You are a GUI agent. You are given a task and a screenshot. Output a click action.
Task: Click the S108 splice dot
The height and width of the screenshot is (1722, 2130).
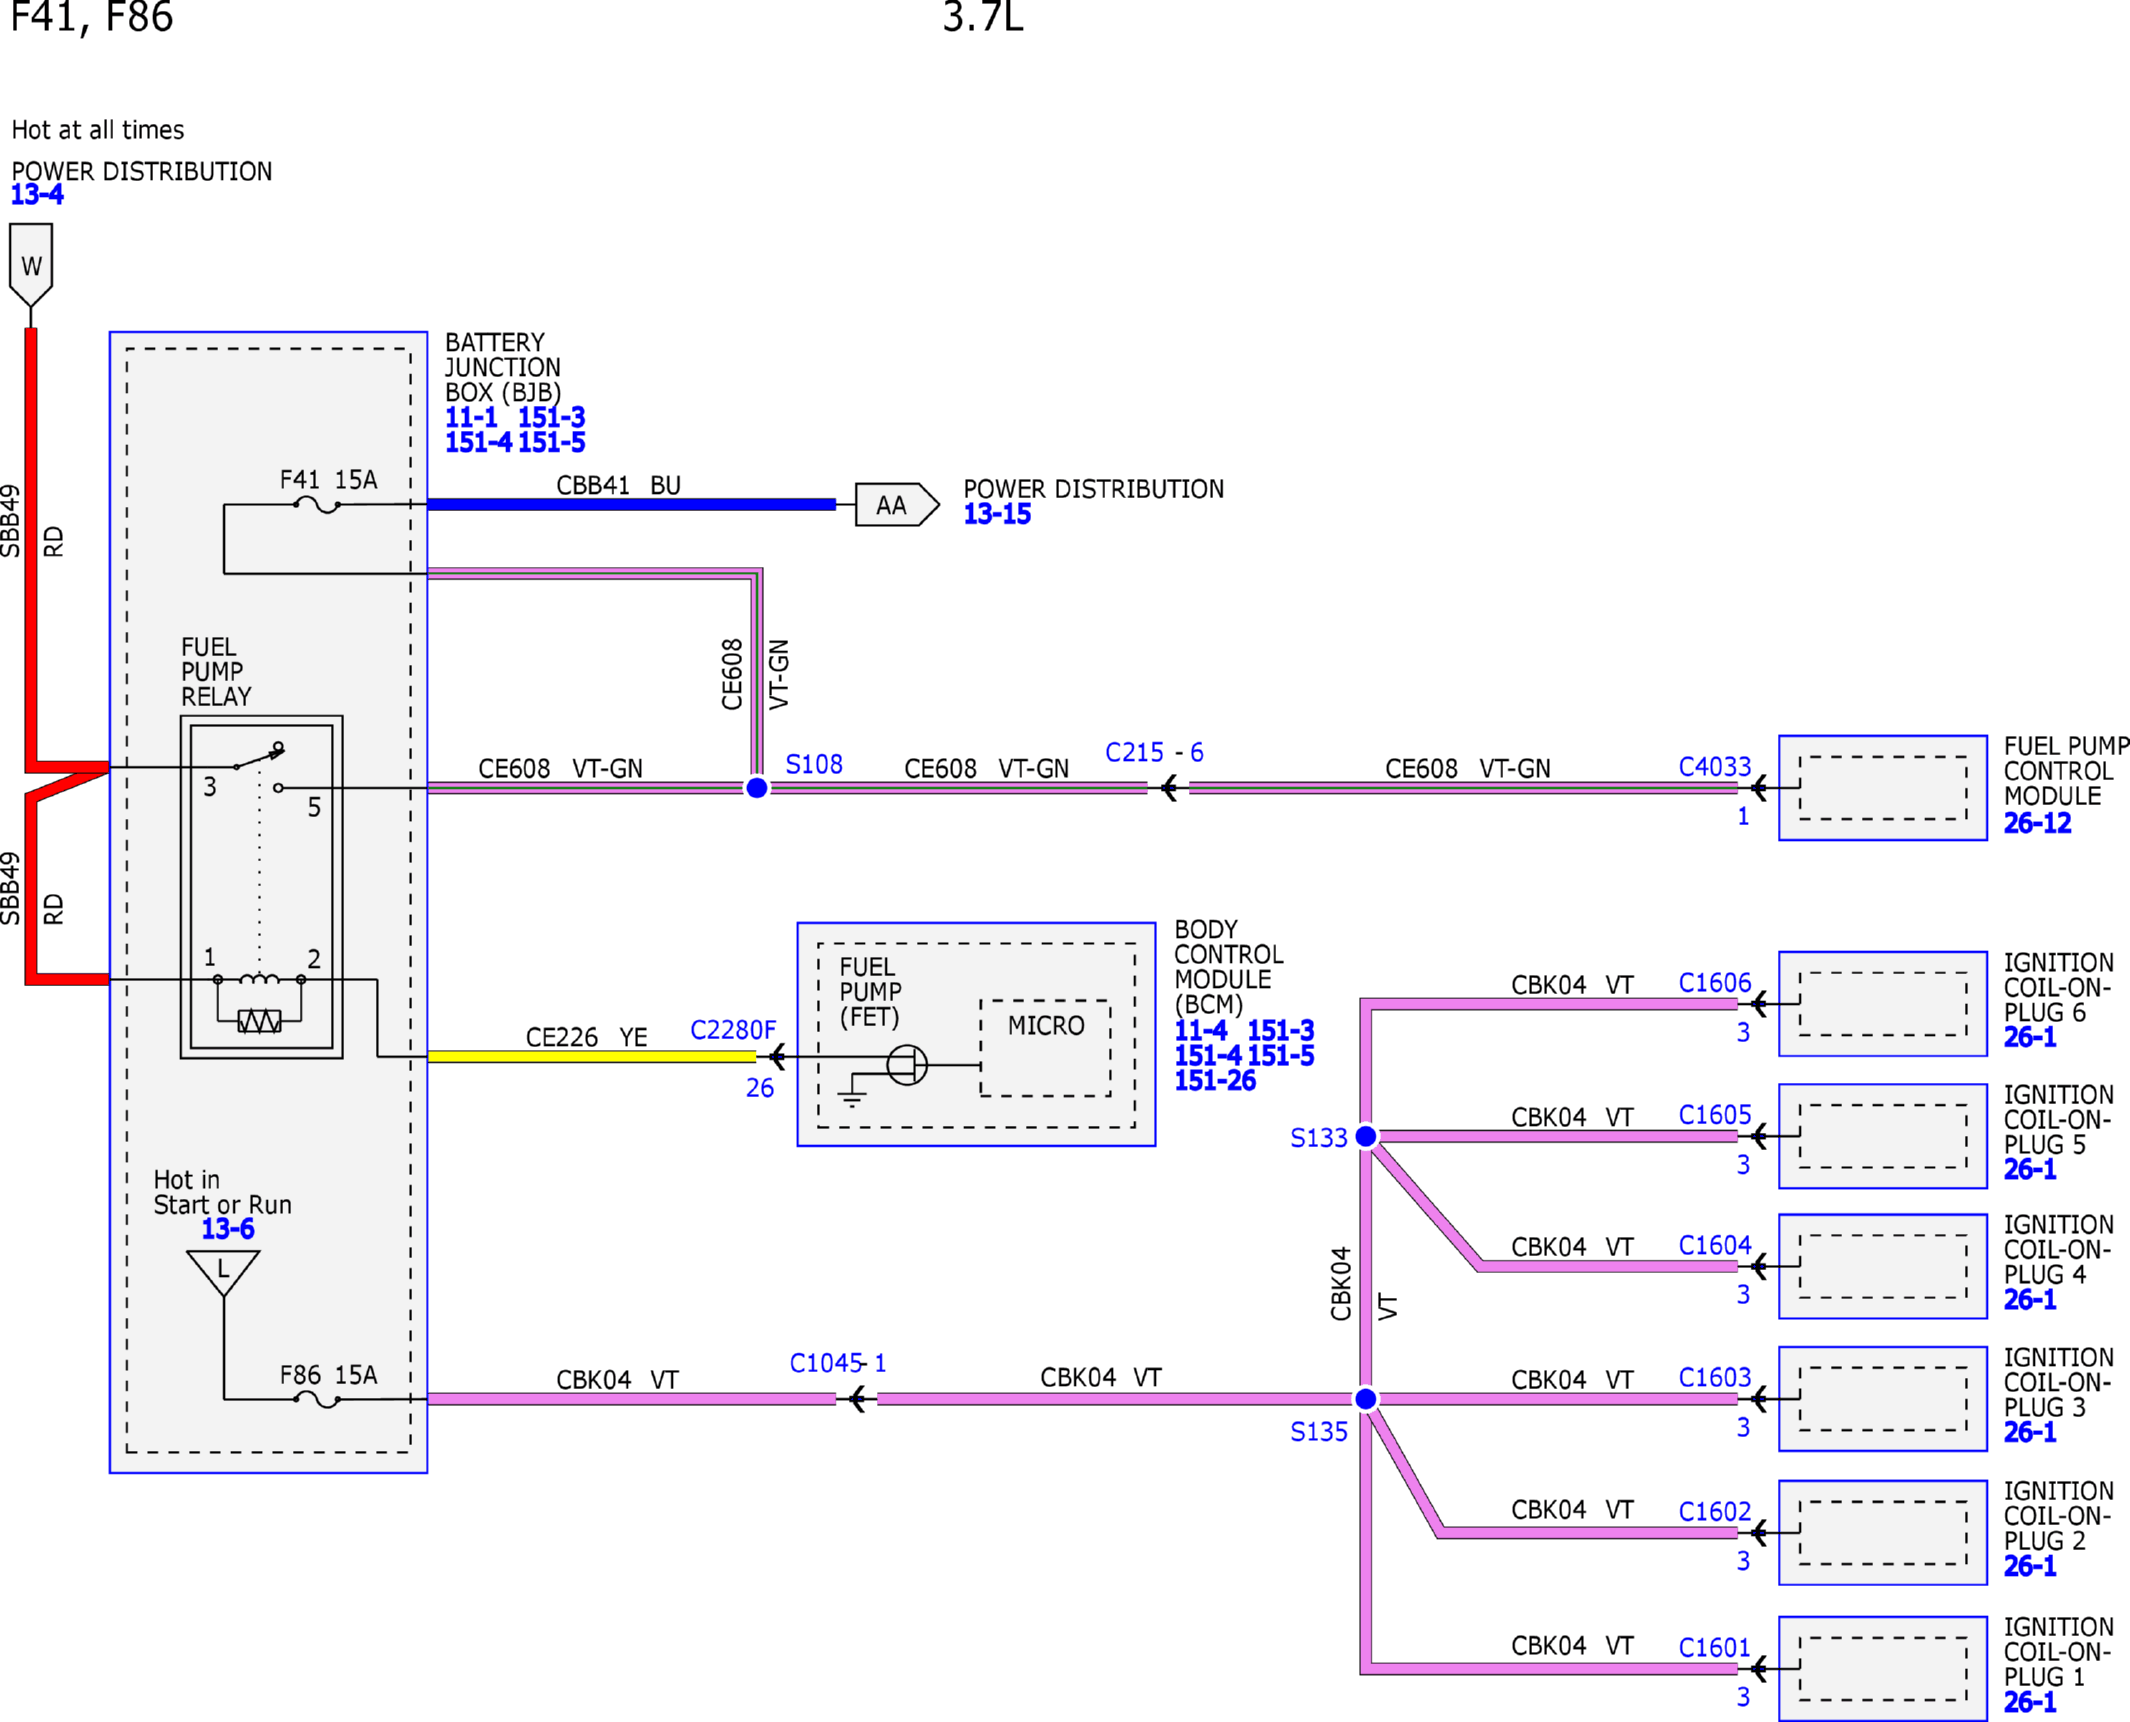click(x=757, y=788)
